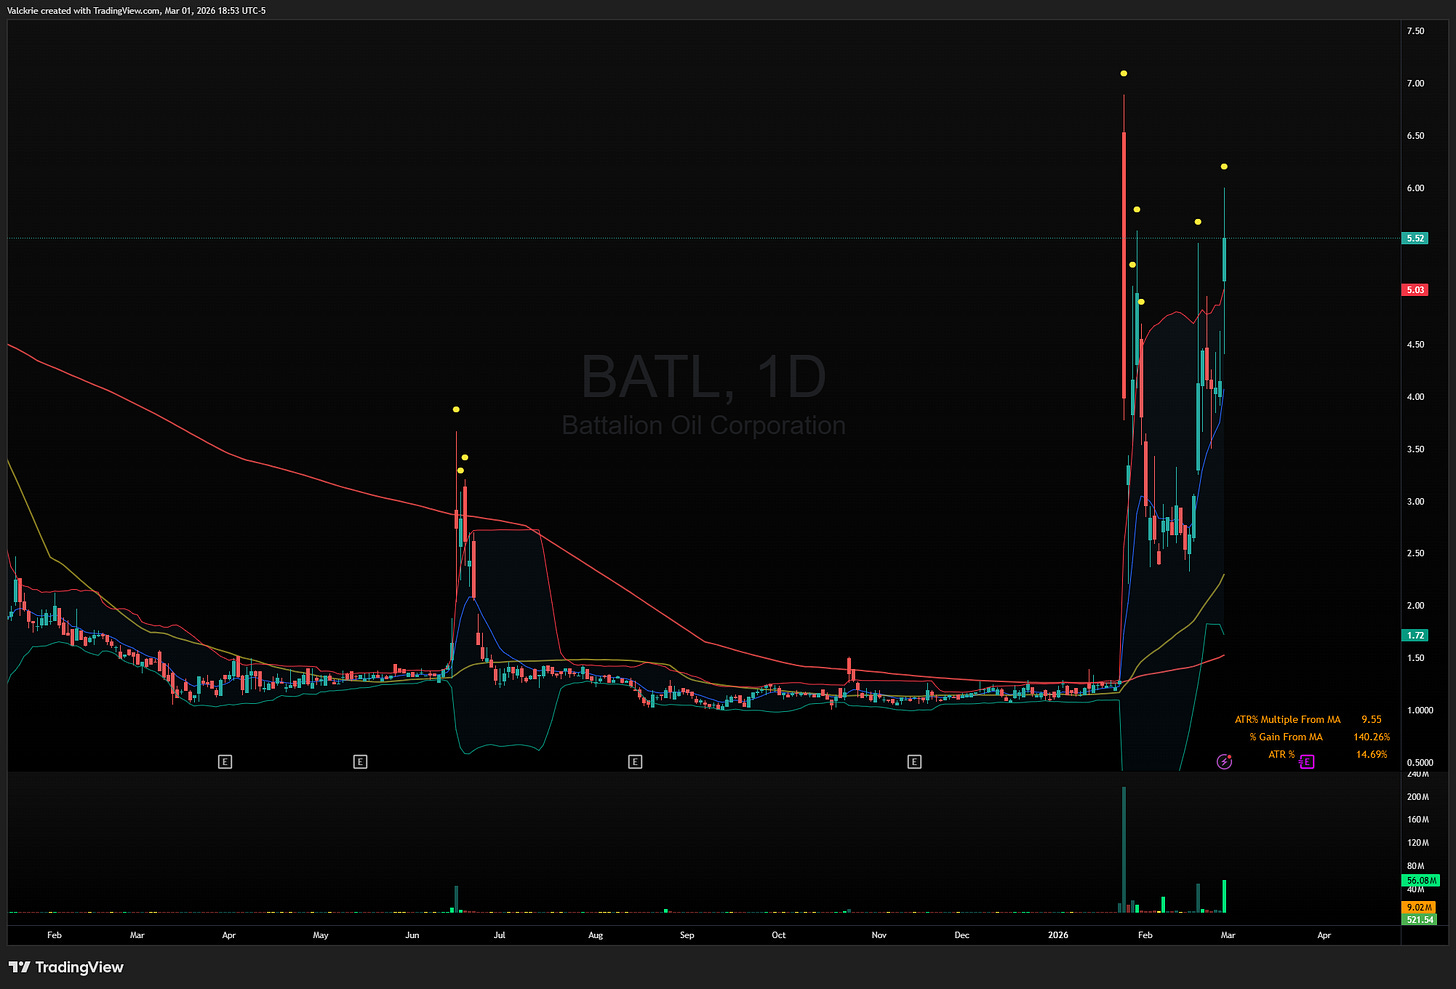
Task: Click the 1.0000 price scale tick
Action: (1419, 710)
